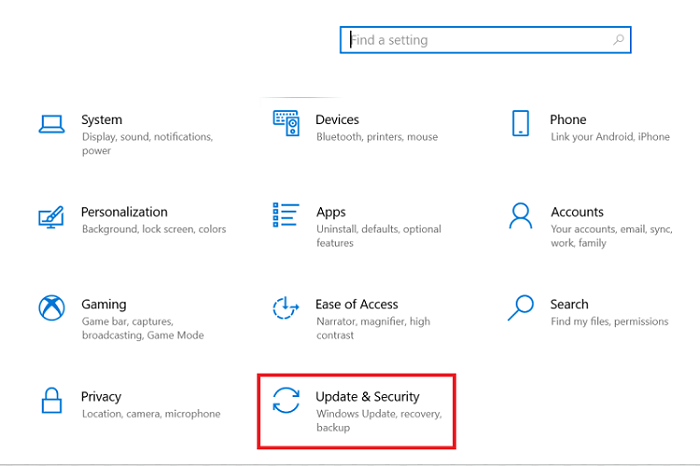Viewport: 700px width, 466px height.
Task: Open the 'Update & Security' title link
Action: [x=367, y=397]
